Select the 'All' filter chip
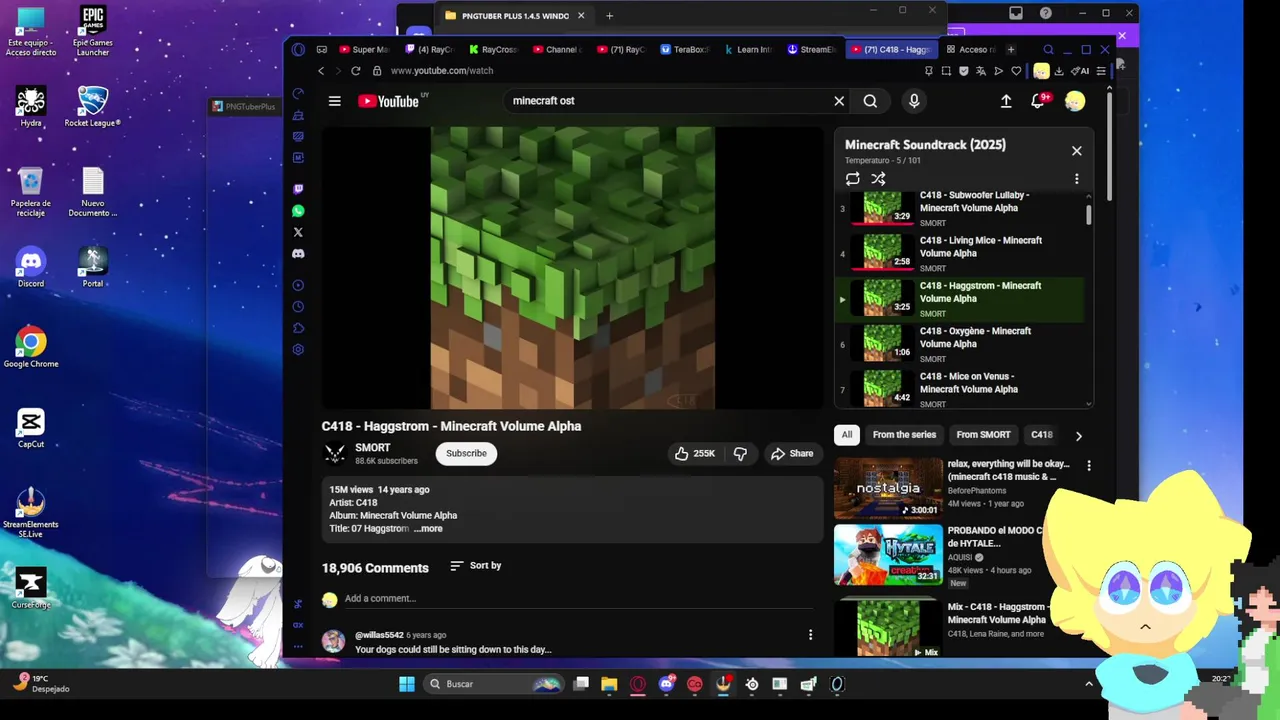The image size is (1280, 720). tap(847, 435)
